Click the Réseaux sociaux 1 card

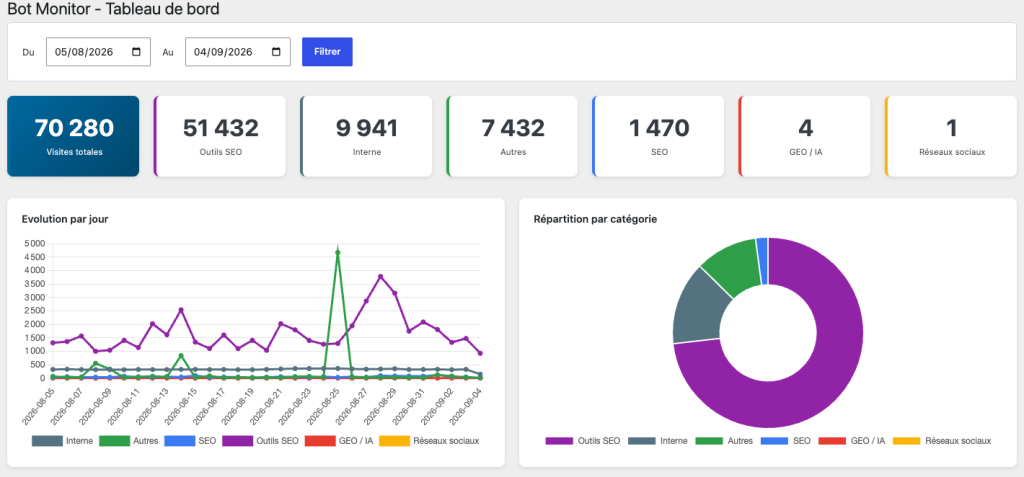click(x=952, y=137)
